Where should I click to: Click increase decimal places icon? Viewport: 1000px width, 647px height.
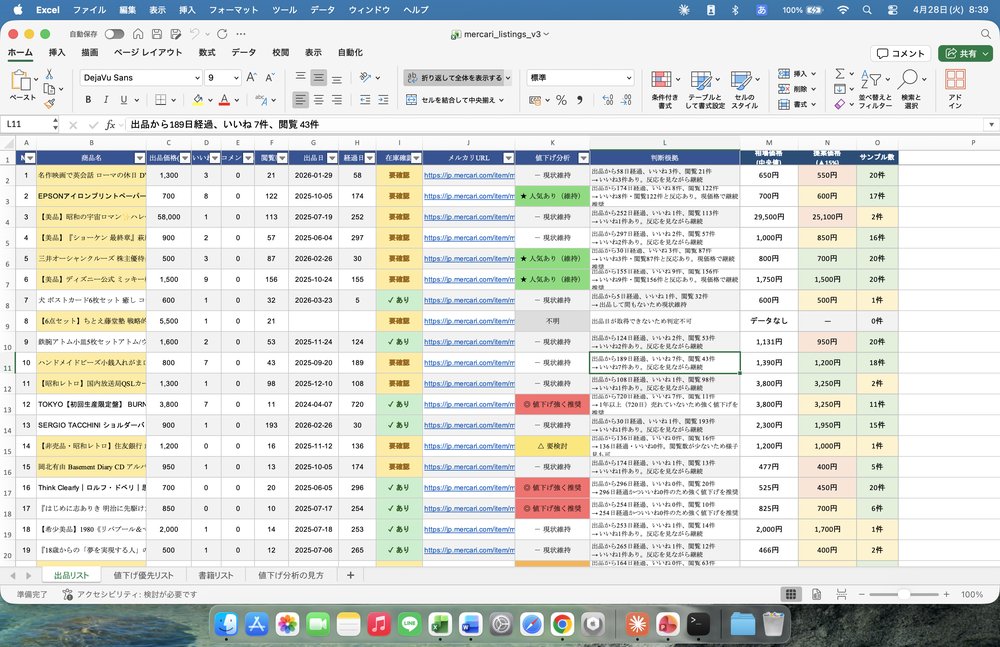608,100
